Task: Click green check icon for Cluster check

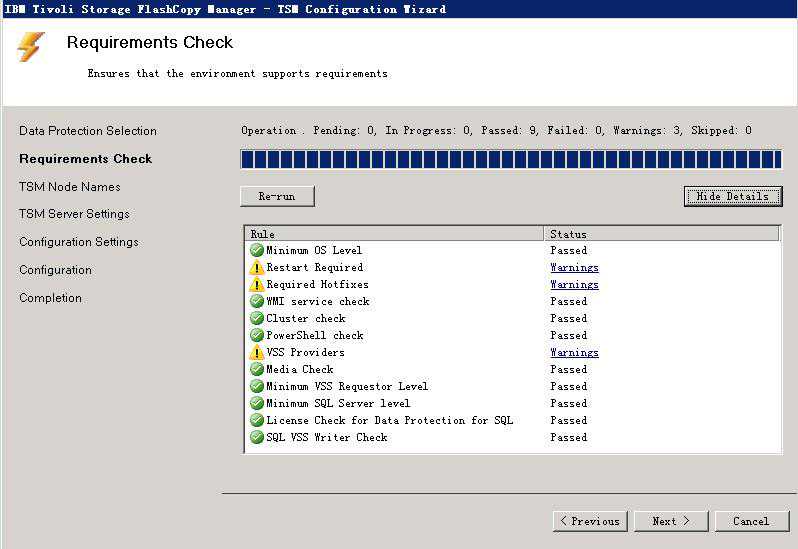Action: 257,318
